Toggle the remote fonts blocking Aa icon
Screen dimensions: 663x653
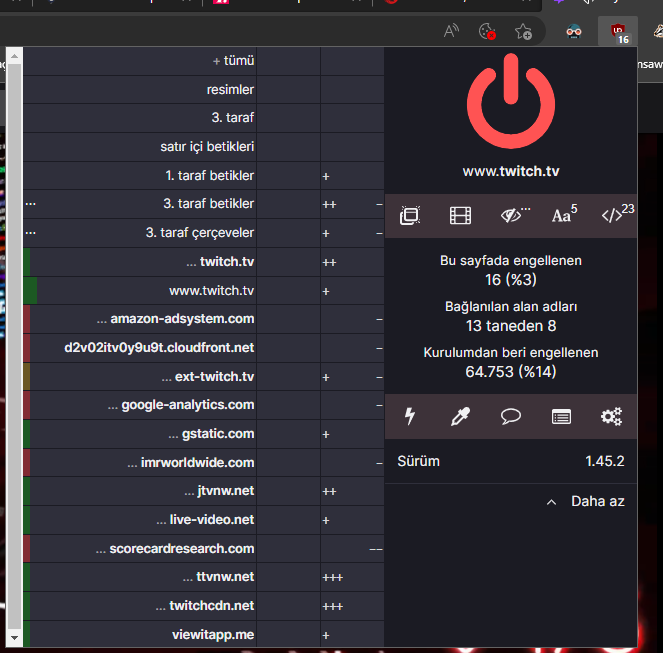pos(564,214)
